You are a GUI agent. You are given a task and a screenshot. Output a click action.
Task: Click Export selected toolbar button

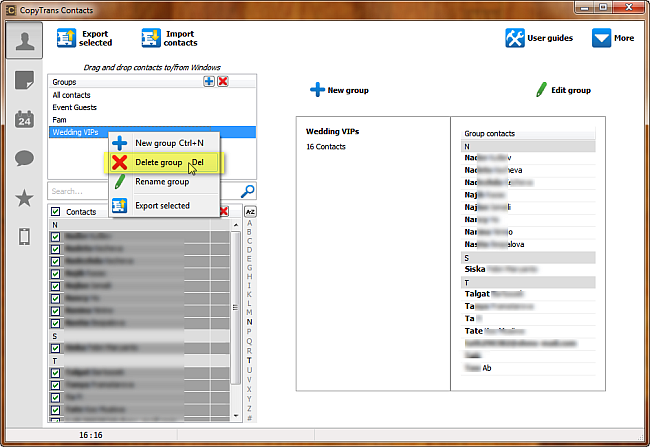(85, 38)
